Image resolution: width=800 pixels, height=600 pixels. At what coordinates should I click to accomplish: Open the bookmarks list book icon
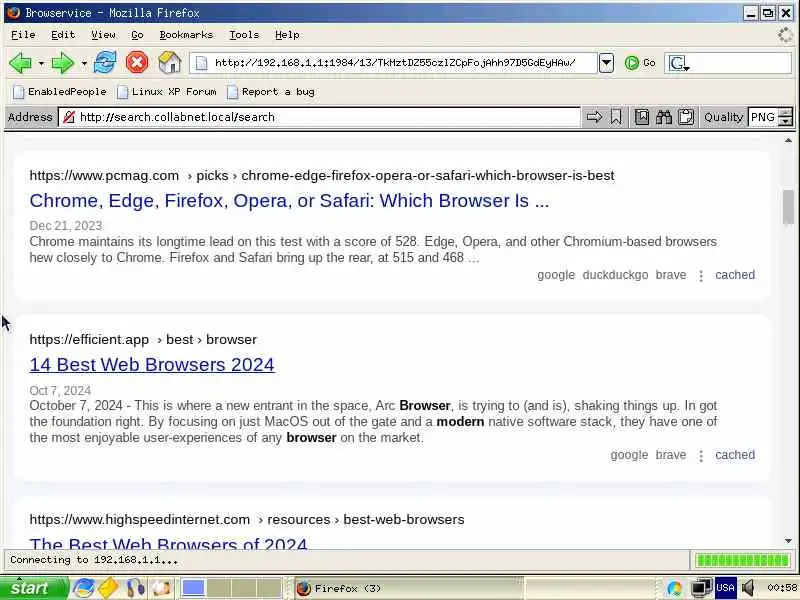click(x=642, y=117)
